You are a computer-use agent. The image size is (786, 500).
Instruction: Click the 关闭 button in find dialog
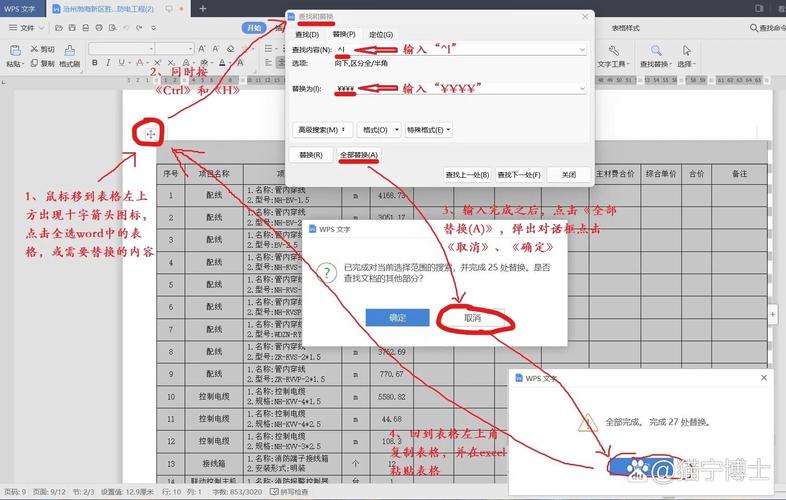568,175
